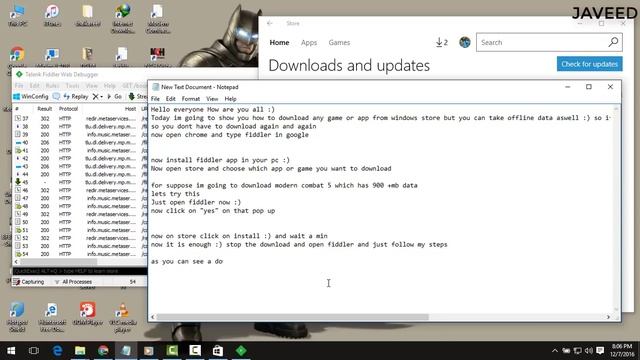
Task: Open Fiddler's File menu
Action: click(x=19, y=86)
